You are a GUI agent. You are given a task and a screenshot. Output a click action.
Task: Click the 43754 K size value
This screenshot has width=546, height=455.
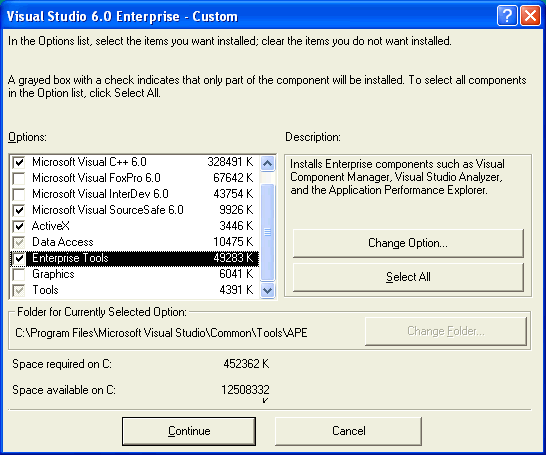[233, 194]
